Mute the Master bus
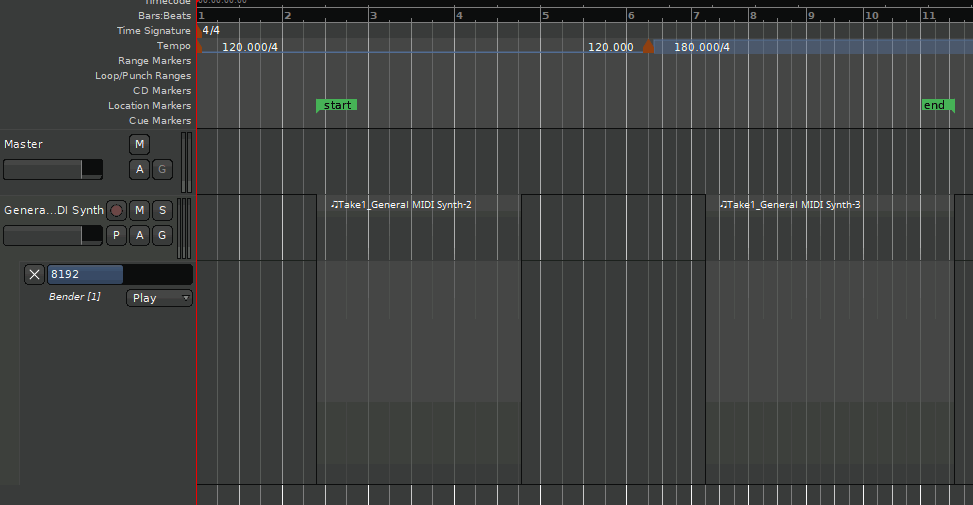Image resolution: width=973 pixels, height=505 pixels. tap(139, 144)
